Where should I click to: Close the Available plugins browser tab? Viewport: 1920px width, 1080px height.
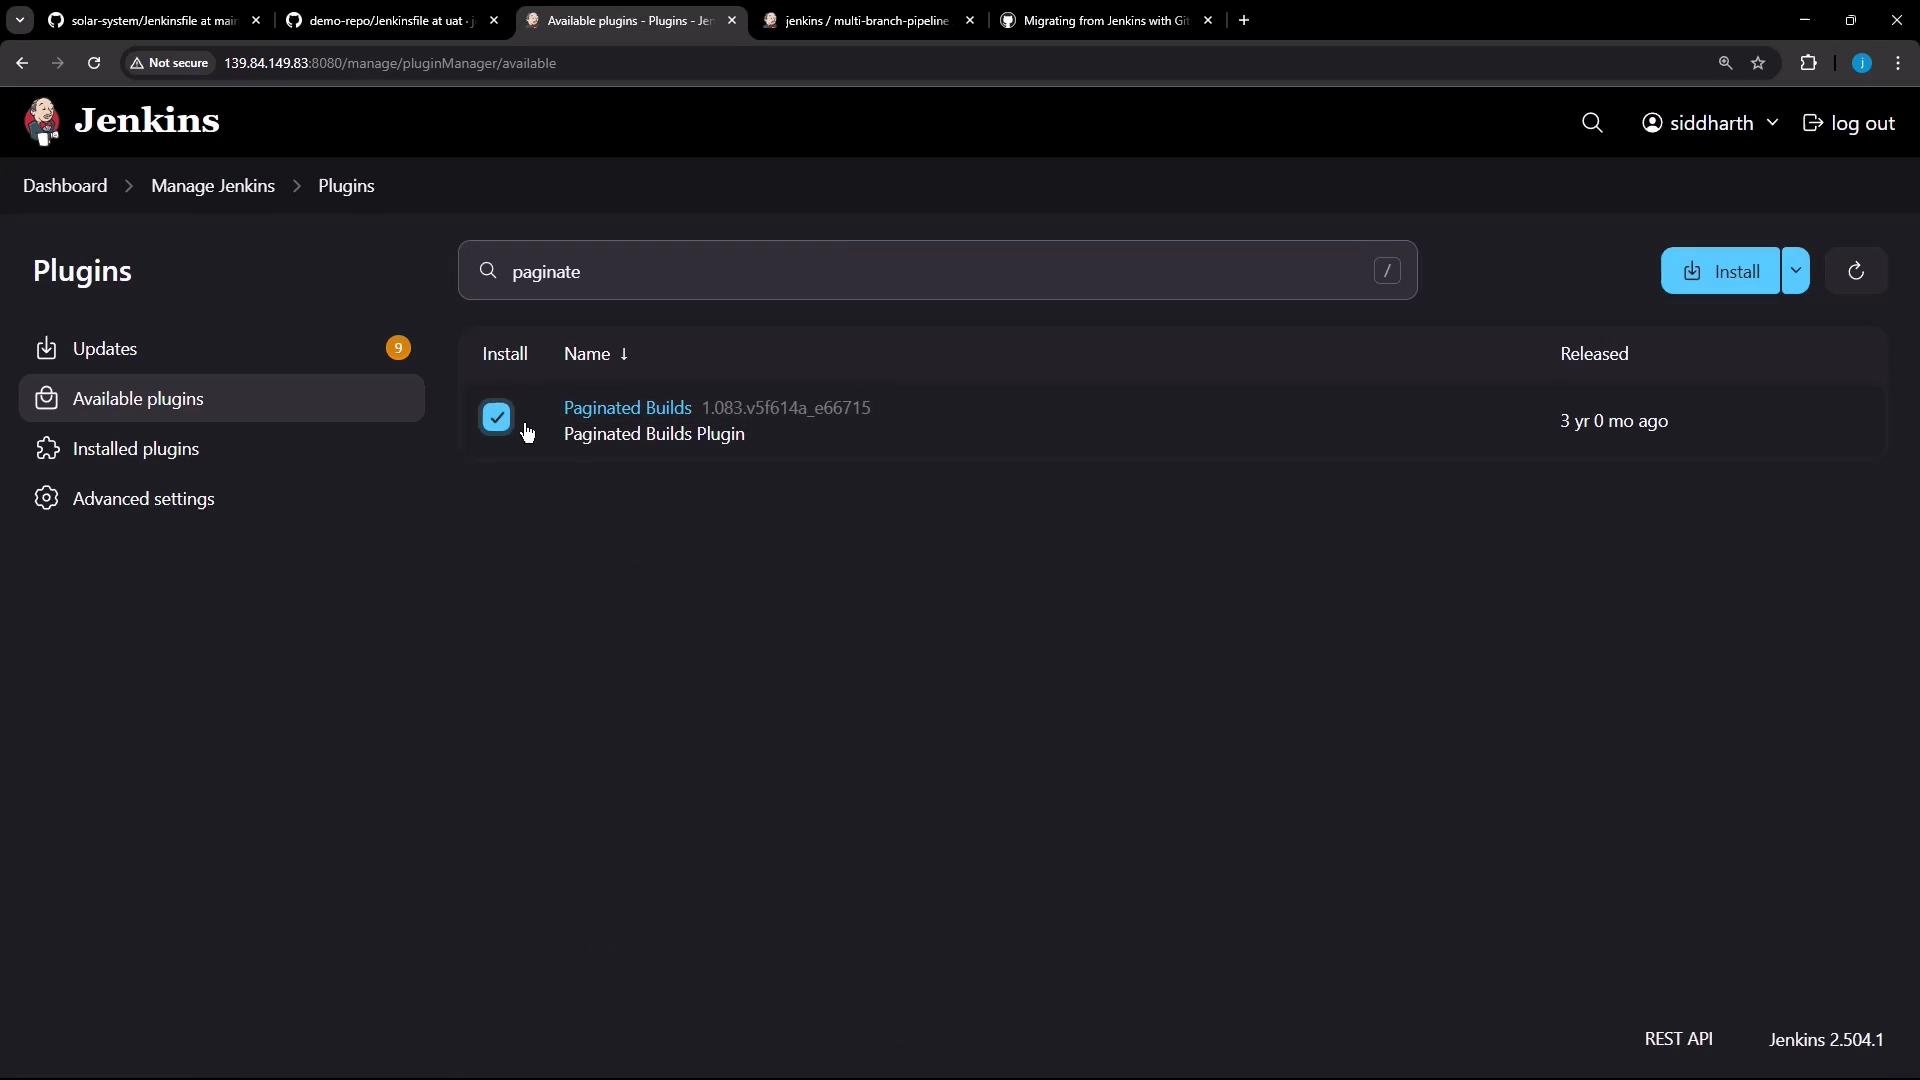click(x=732, y=20)
